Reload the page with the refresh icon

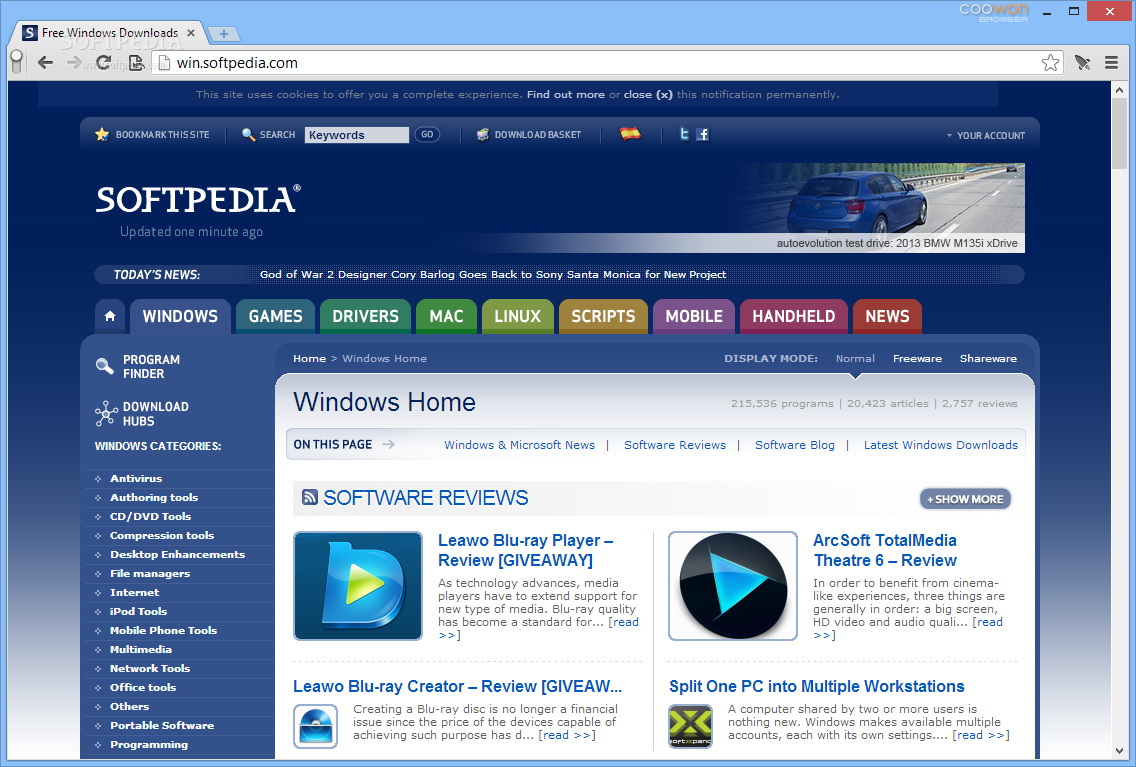(x=104, y=63)
